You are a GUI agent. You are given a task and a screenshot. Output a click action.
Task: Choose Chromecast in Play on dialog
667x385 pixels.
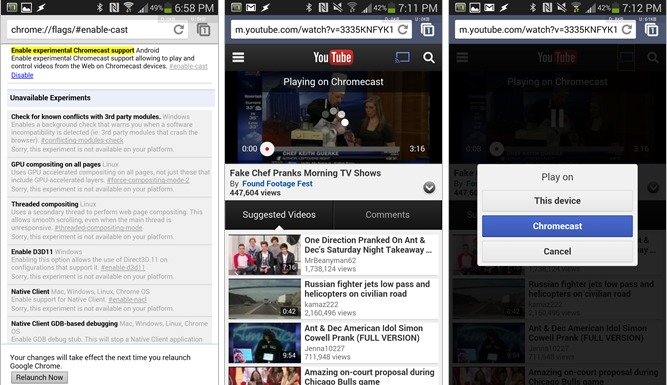click(x=557, y=226)
